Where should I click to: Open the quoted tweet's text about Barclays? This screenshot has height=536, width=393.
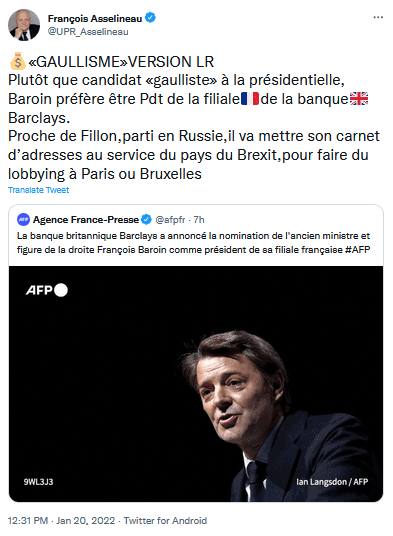[193, 243]
